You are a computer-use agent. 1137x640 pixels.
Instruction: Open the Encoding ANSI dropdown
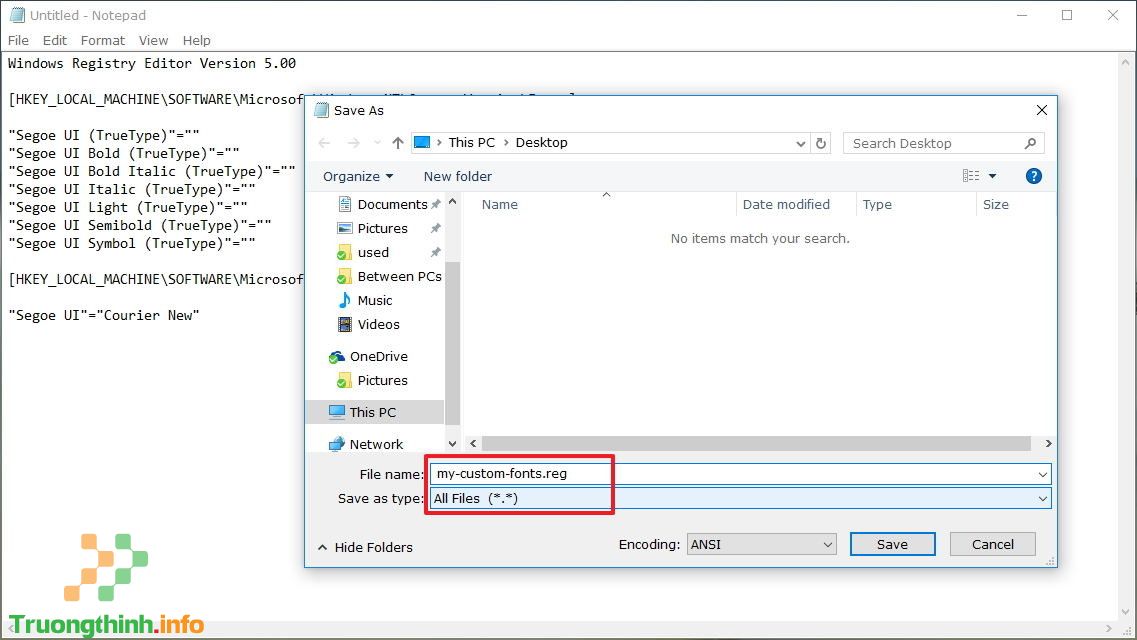(x=761, y=544)
